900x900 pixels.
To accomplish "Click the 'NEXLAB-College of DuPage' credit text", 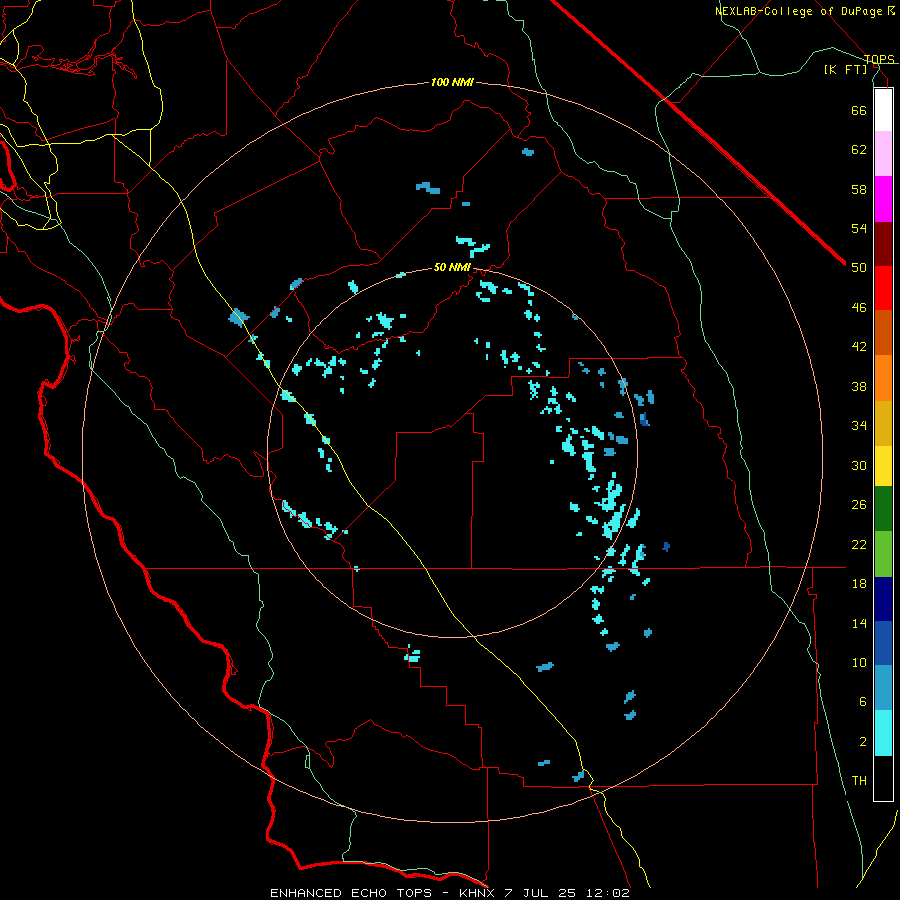I will tap(801, 11).
